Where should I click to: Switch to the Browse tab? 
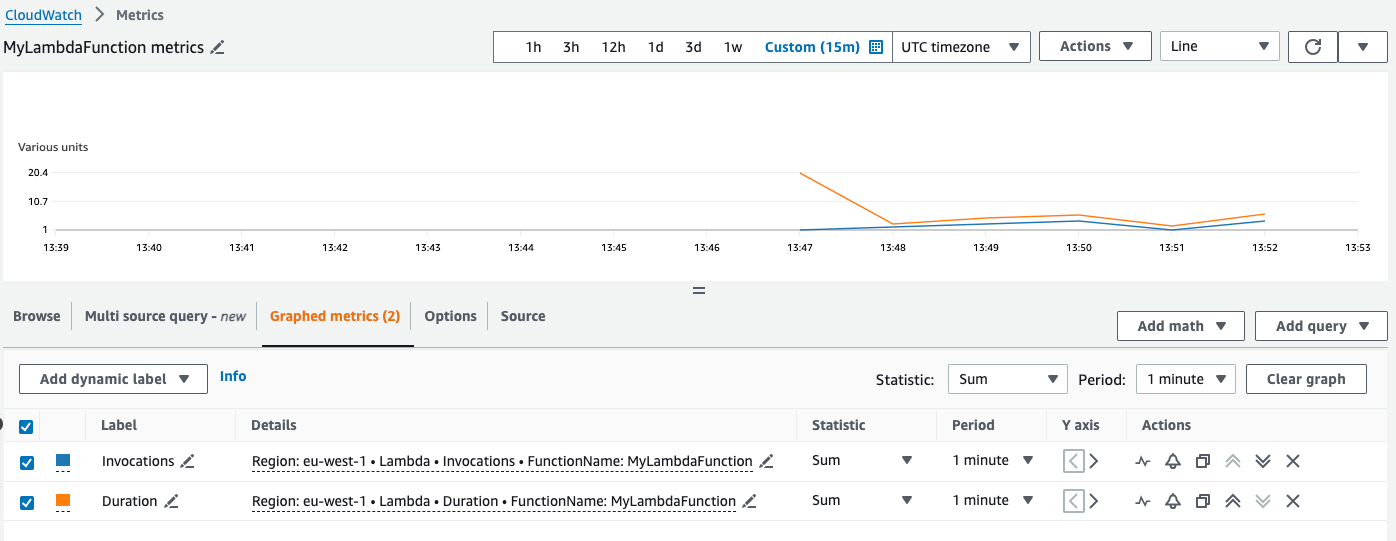pyautogui.click(x=37, y=316)
